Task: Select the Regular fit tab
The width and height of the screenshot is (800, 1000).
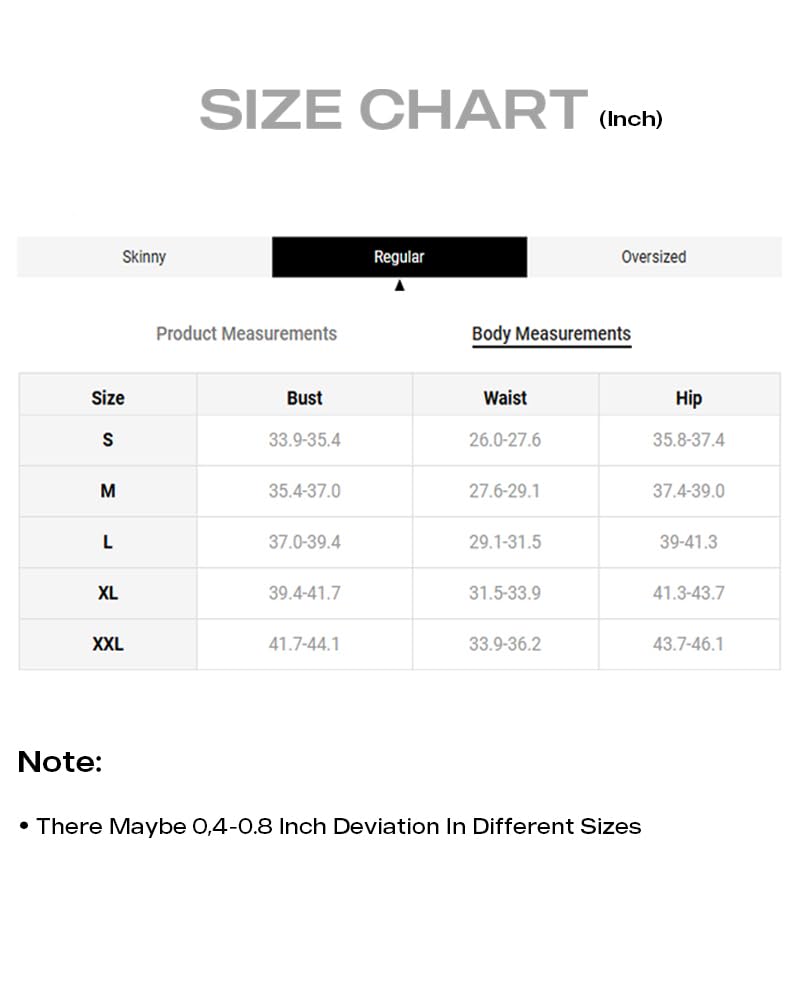Action: point(399,257)
